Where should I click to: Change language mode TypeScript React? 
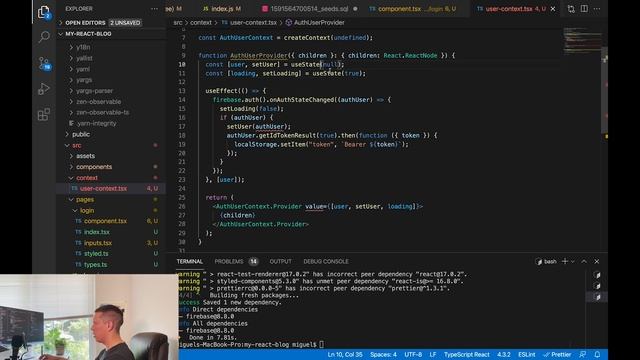[x=467, y=354]
